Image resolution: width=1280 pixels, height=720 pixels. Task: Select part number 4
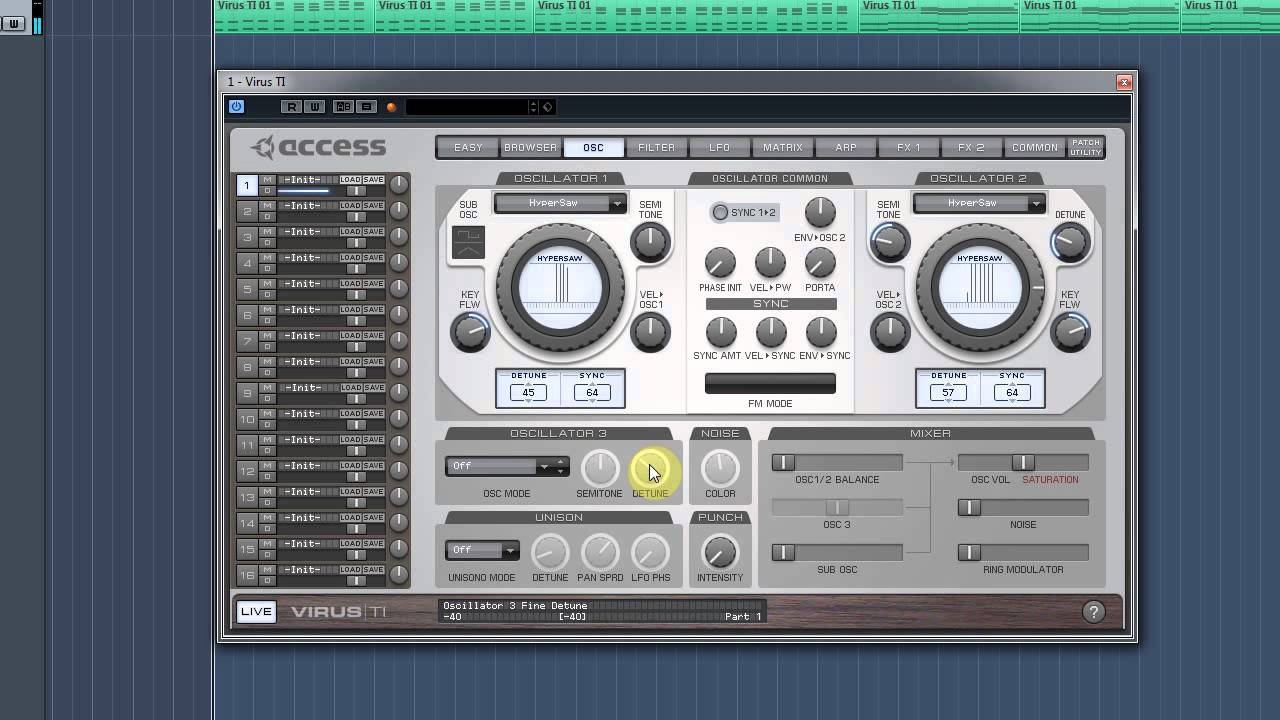click(x=247, y=263)
